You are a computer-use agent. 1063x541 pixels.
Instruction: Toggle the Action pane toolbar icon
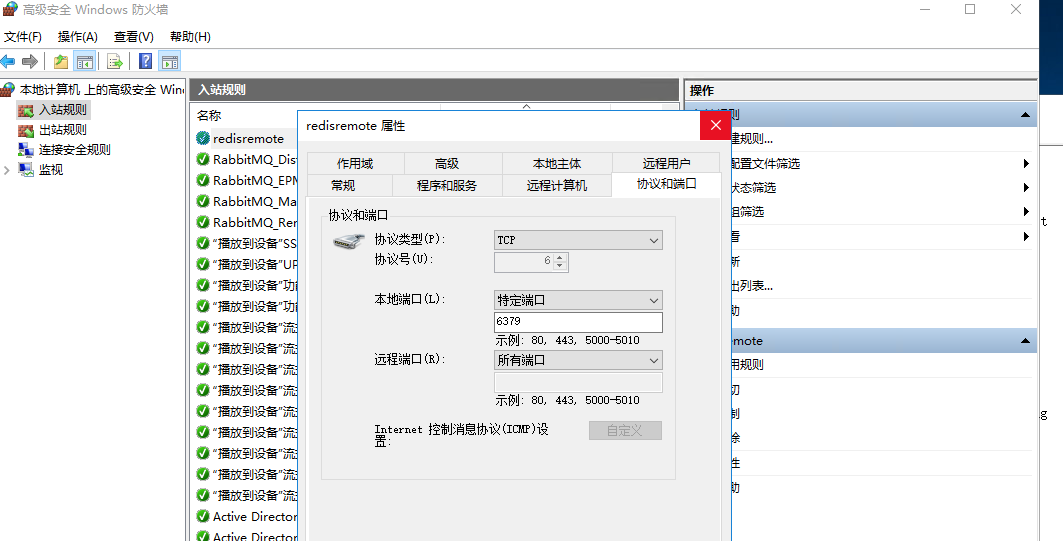click(169, 62)
